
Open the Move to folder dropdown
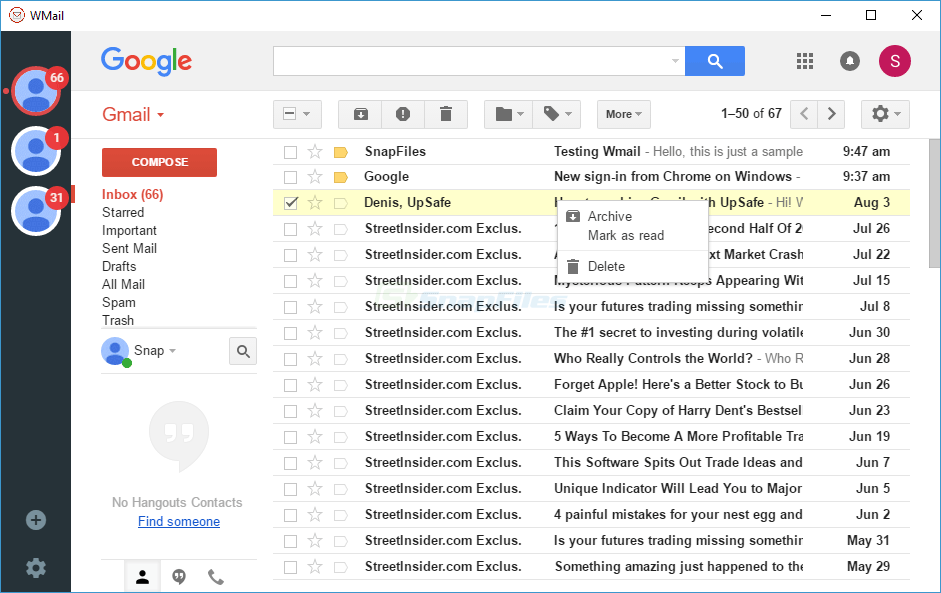coord(508,114)
